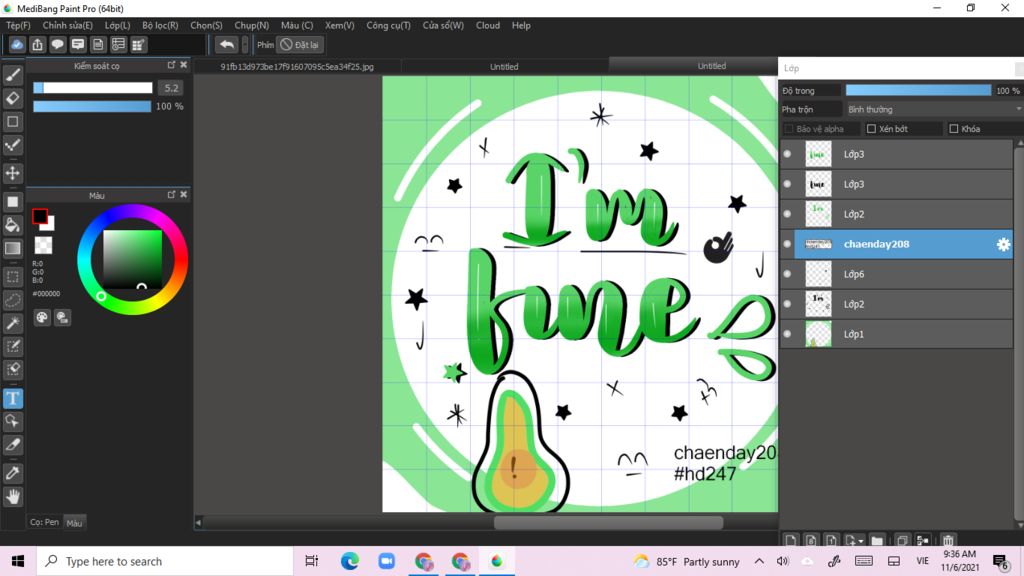1024x576 pixels.
Task: Click the black foreground color swatch
Action: [39, 216]
